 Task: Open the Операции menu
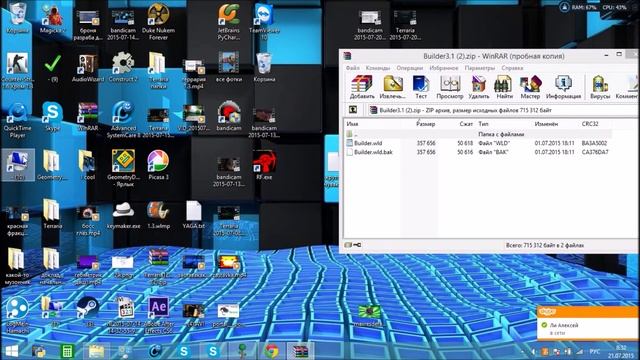pyautogui.click(x=409, y=68)
